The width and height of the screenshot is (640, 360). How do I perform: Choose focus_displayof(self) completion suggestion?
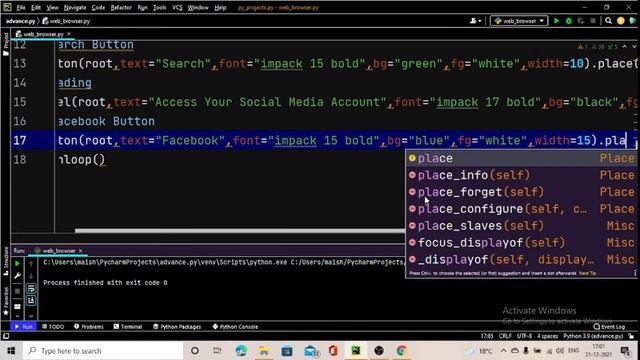pos(521,242)
